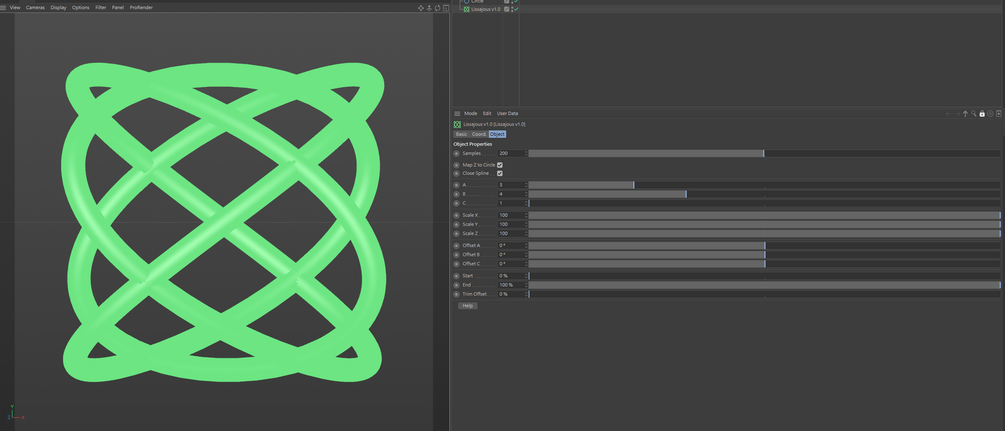The width and height of the screenshot is (1005, 431).
Task: Click the Lissajous object icon in object tree
Action: (467, 10)
